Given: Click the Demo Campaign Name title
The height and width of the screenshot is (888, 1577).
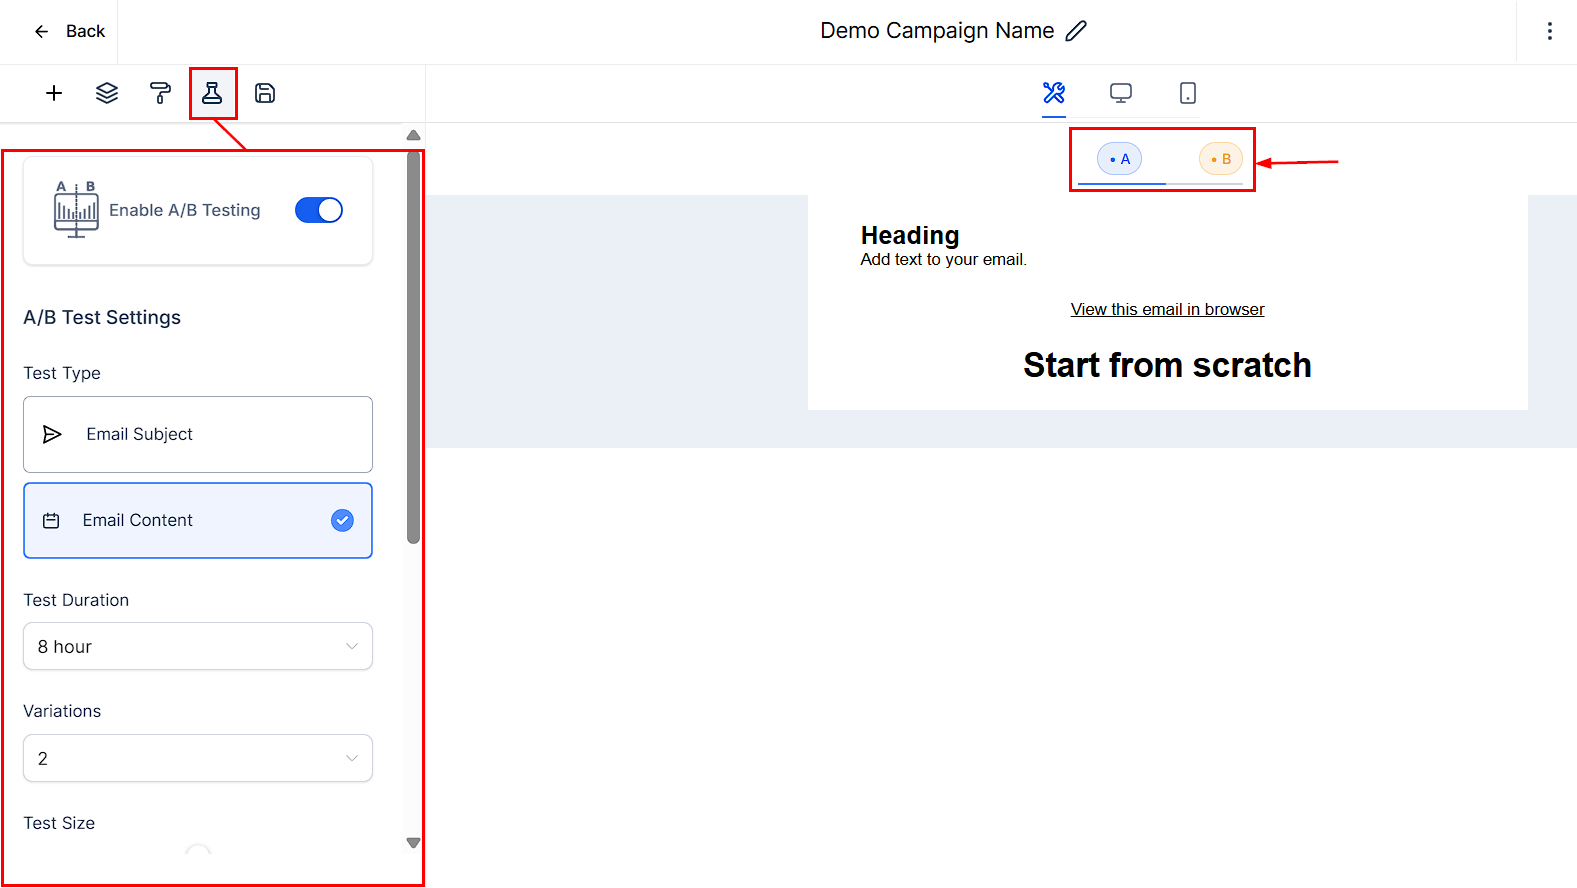Looking at the screenshot, I should [937, 31].
